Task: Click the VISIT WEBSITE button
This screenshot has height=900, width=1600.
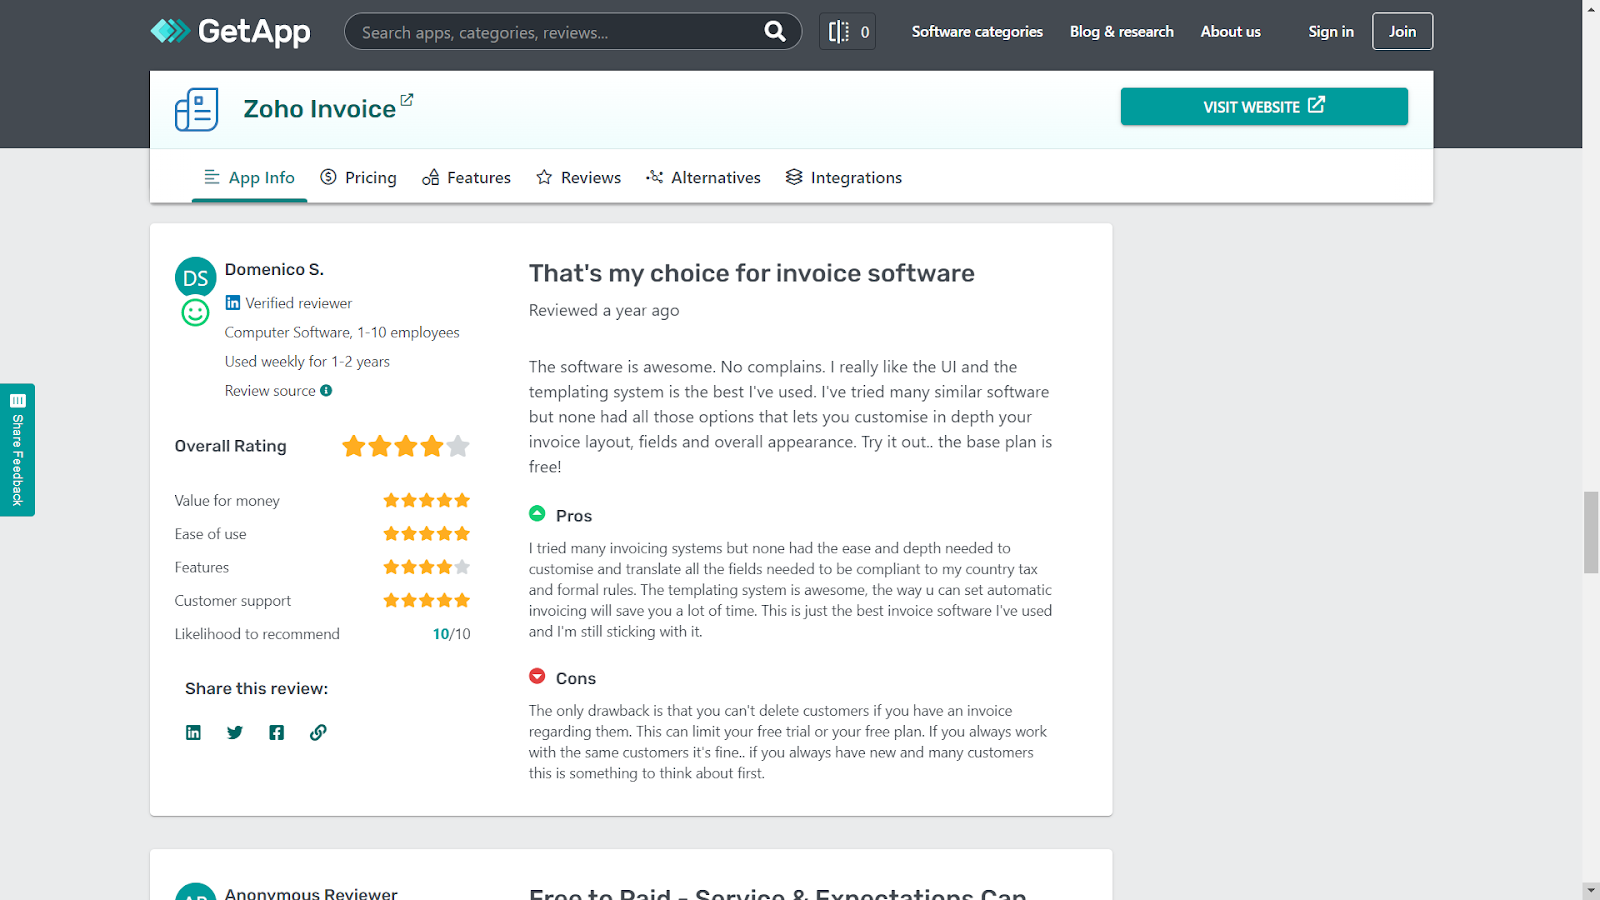Action: pyautogui.click(x=1264, y=107)
